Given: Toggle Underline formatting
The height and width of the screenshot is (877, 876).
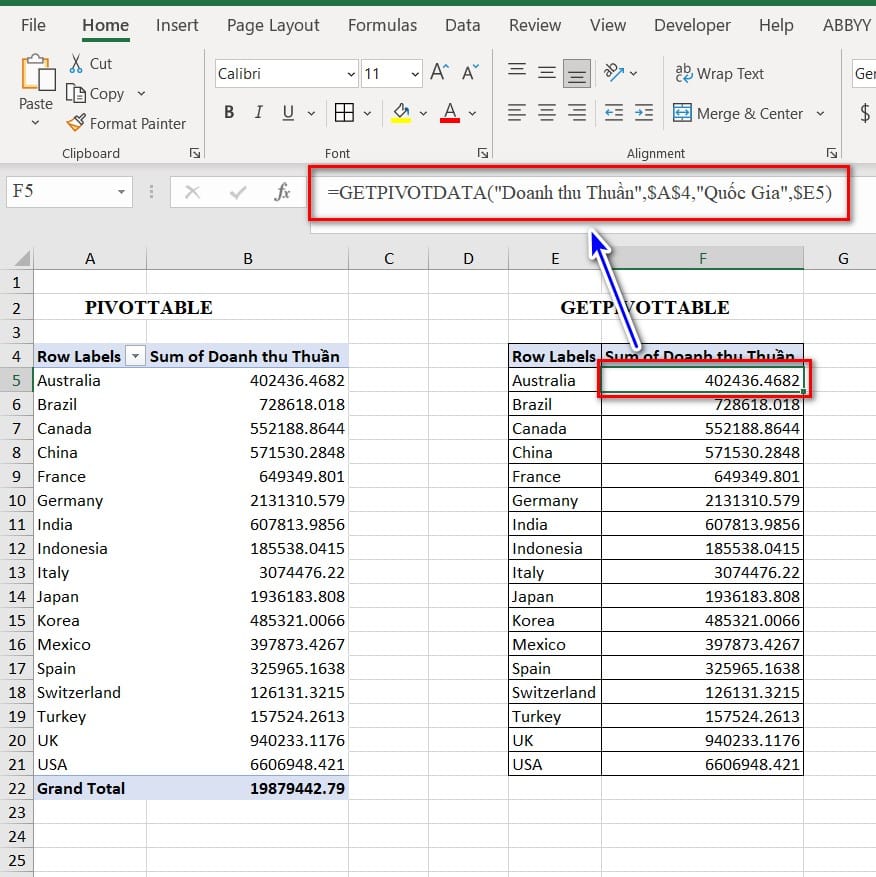Looking at the screenshot, I should [x=288, y=113].
